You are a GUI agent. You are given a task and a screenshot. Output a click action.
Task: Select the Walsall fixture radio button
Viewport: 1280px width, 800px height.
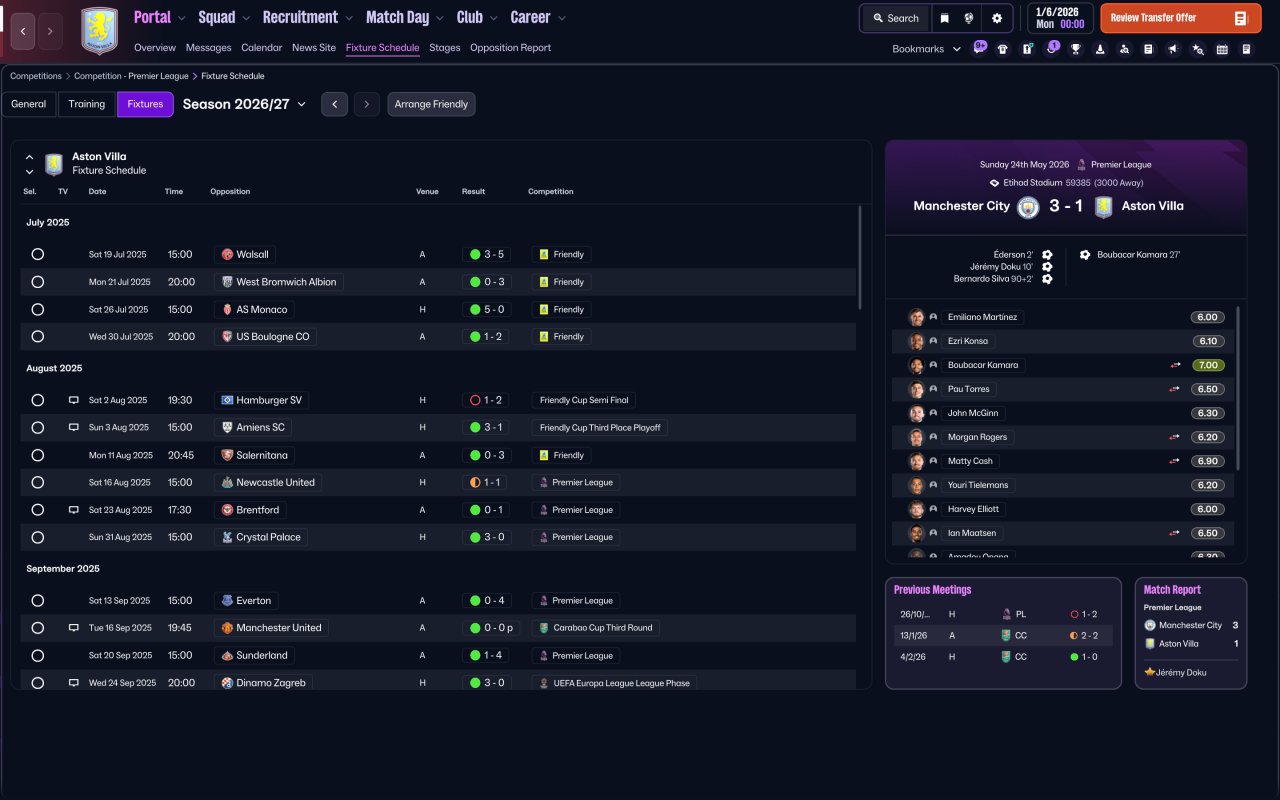pyautogui.click(x=37, y=255)
